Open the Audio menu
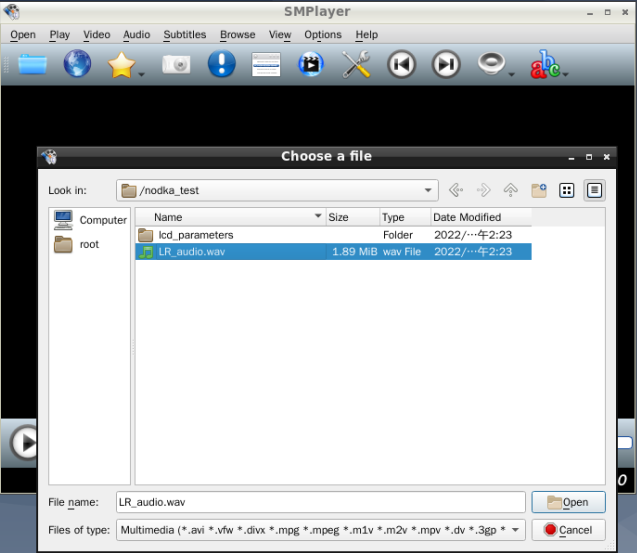Viewport: 637px width, 553px height. (x=136, y=34)
